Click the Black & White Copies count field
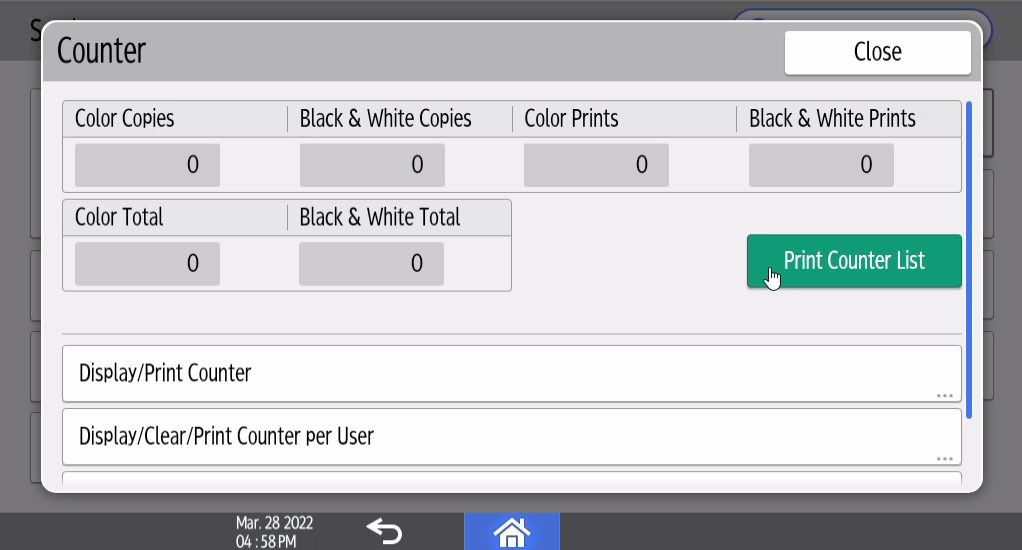The image size is (1022, 550). coord(372,165)
